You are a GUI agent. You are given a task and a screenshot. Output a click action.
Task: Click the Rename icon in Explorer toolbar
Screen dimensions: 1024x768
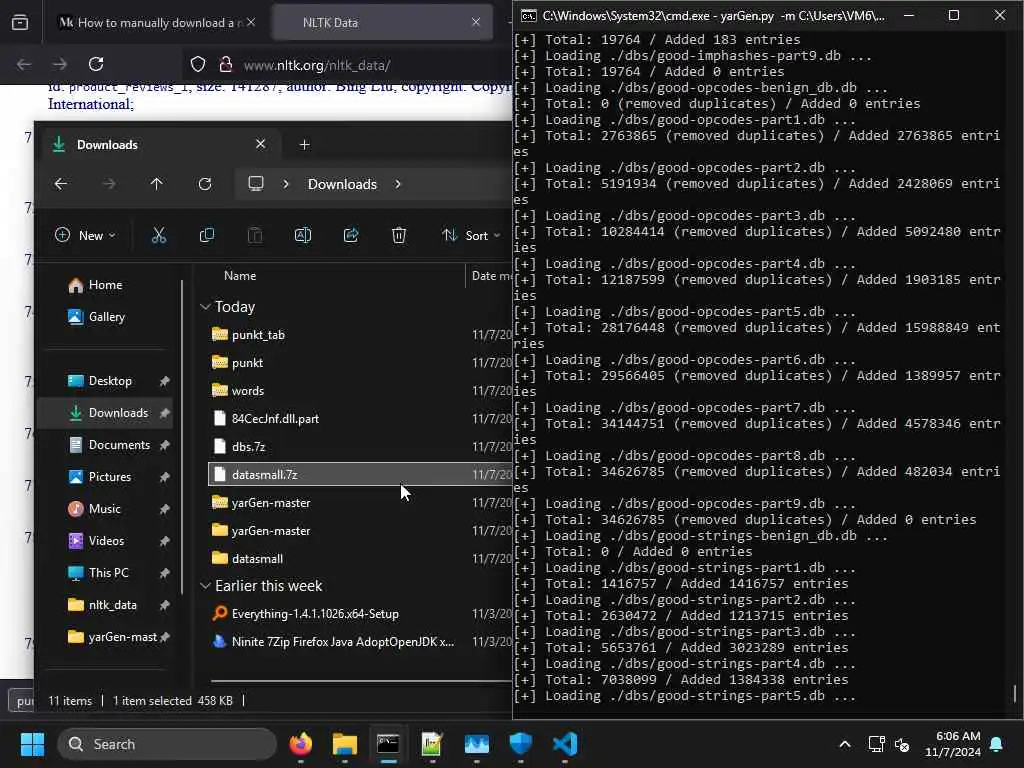tap(303, 235)
